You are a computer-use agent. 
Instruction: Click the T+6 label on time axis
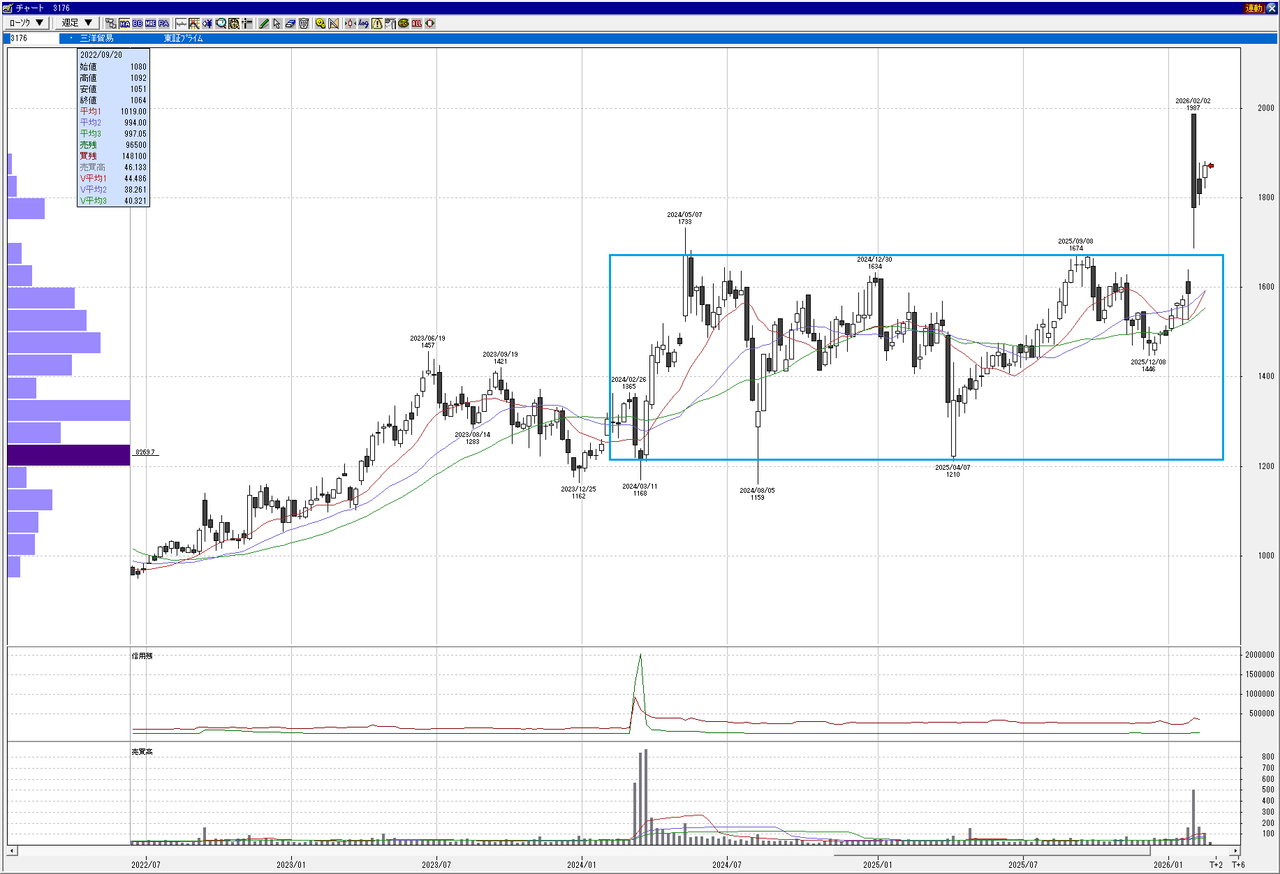(x=1237, y=864)
